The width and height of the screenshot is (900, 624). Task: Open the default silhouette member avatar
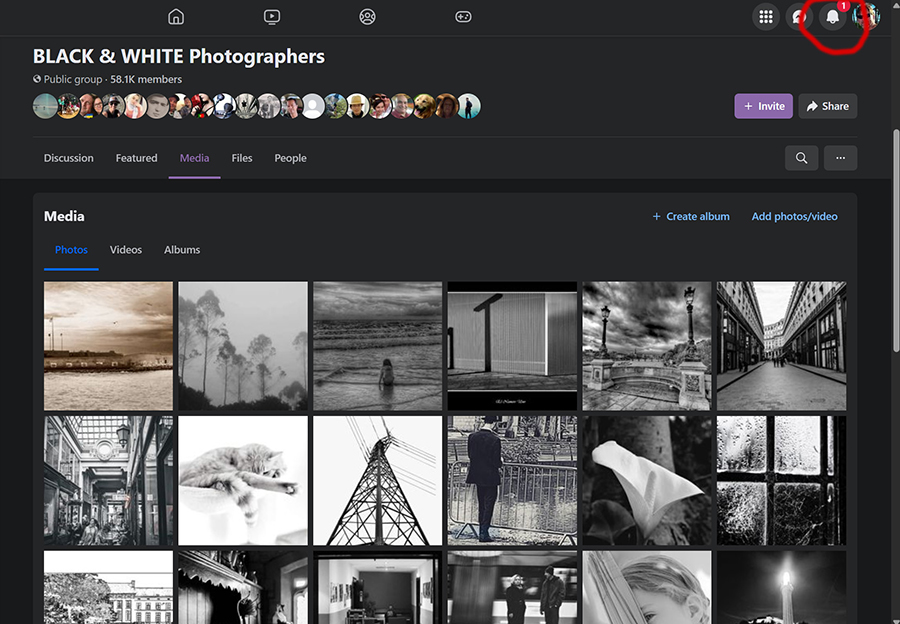[313, 106]
